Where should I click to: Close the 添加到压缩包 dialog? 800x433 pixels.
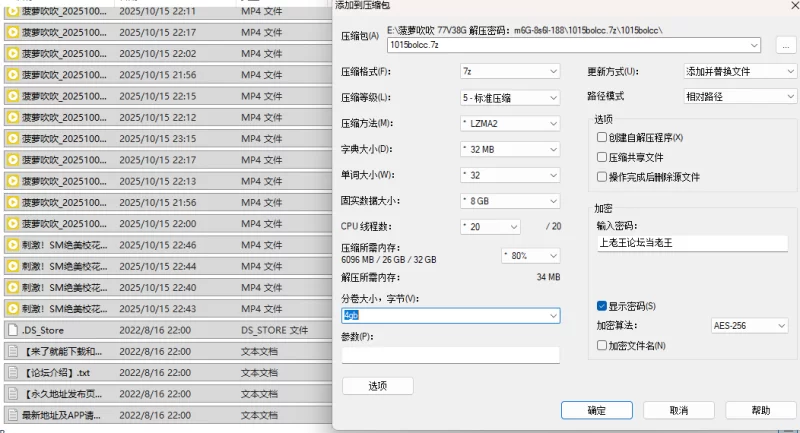pos(794,5)
